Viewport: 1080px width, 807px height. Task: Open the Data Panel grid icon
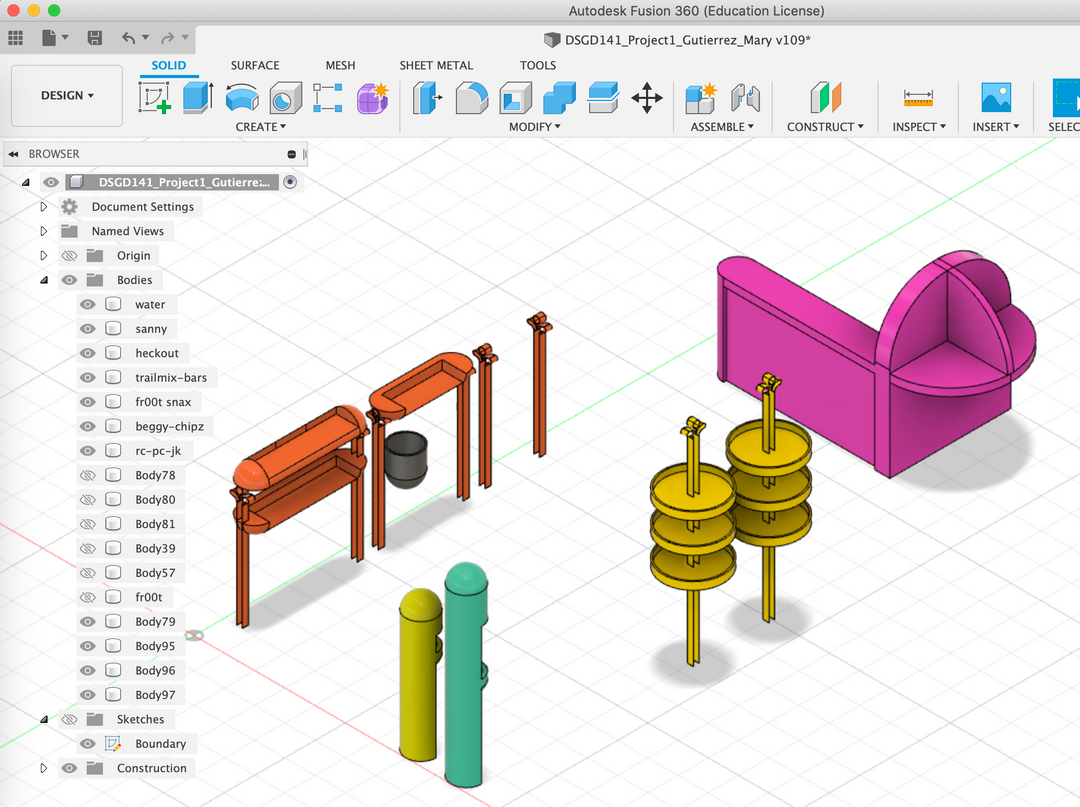15,38
